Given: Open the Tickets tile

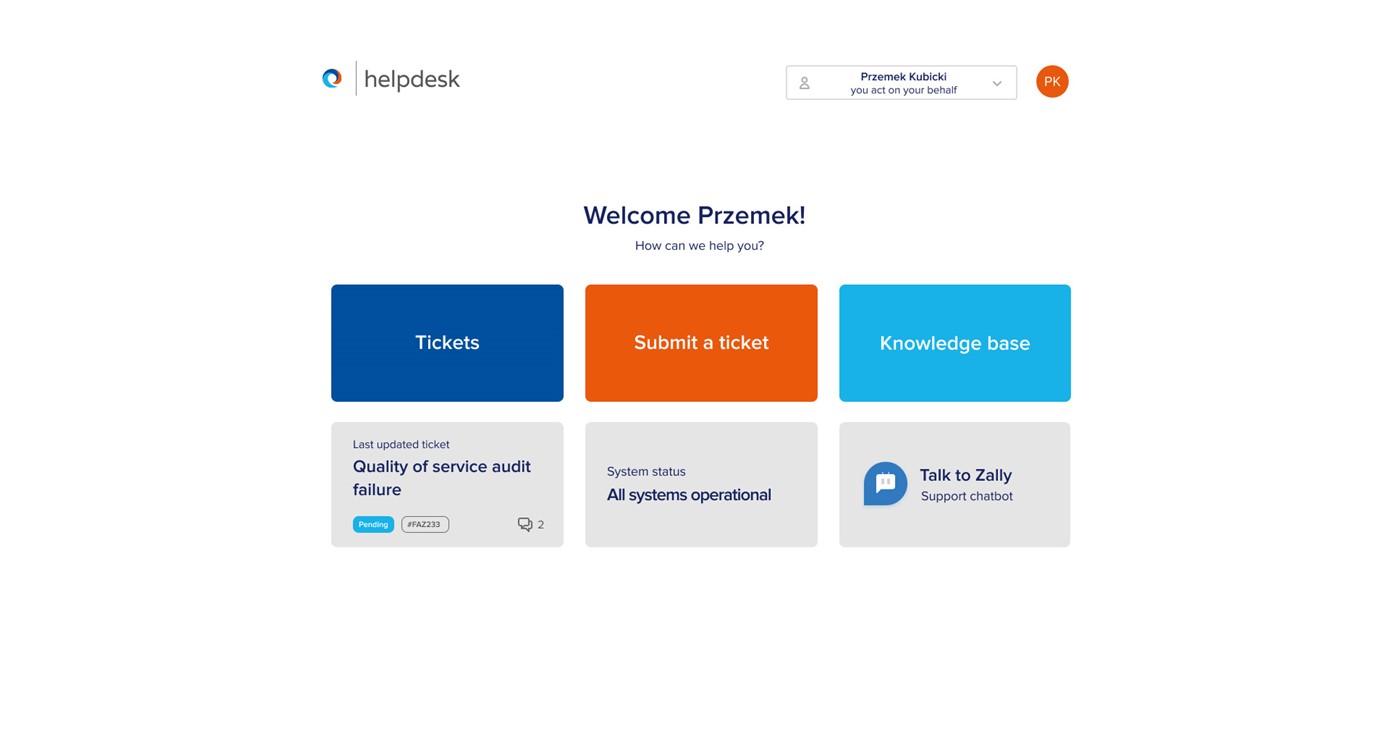Looking at the screenshot, I should pyautogui.click(x=447, y=343).
